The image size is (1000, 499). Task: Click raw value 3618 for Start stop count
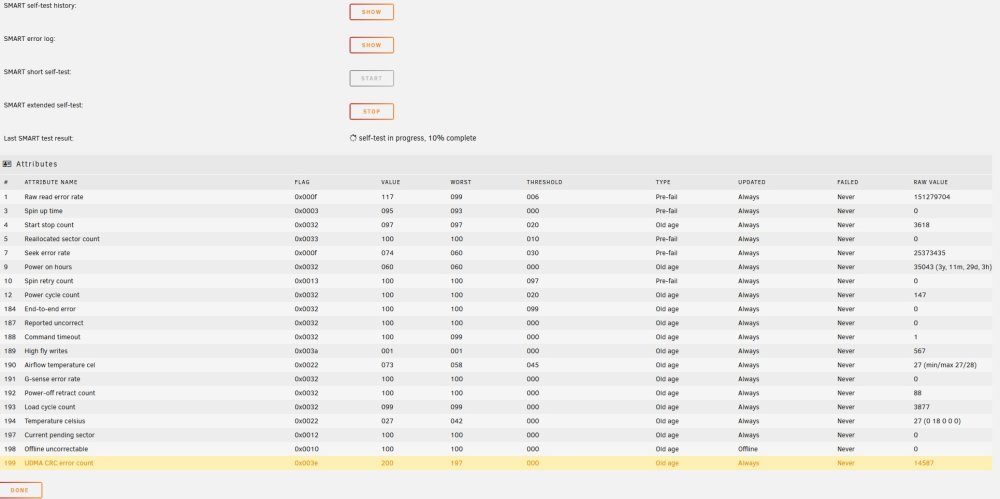coord(922,225)
